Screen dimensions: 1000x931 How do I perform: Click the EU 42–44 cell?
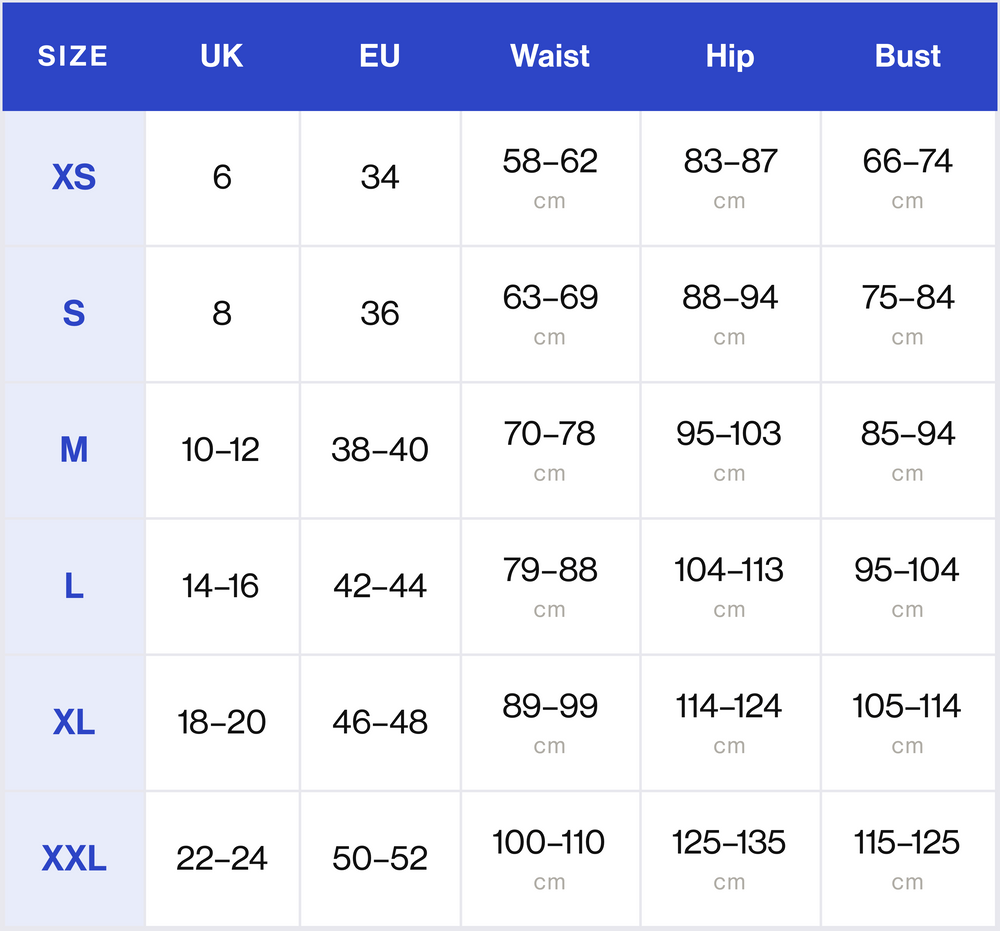[x=380, y=587]
